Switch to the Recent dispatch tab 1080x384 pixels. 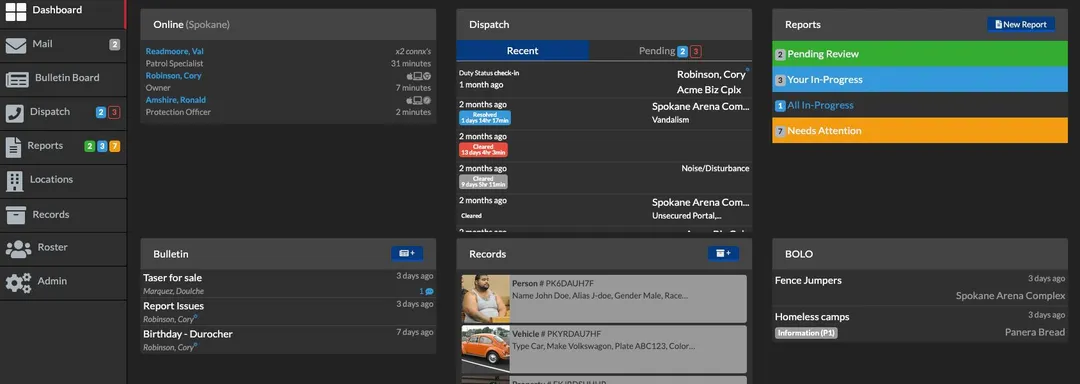point(522,51)
